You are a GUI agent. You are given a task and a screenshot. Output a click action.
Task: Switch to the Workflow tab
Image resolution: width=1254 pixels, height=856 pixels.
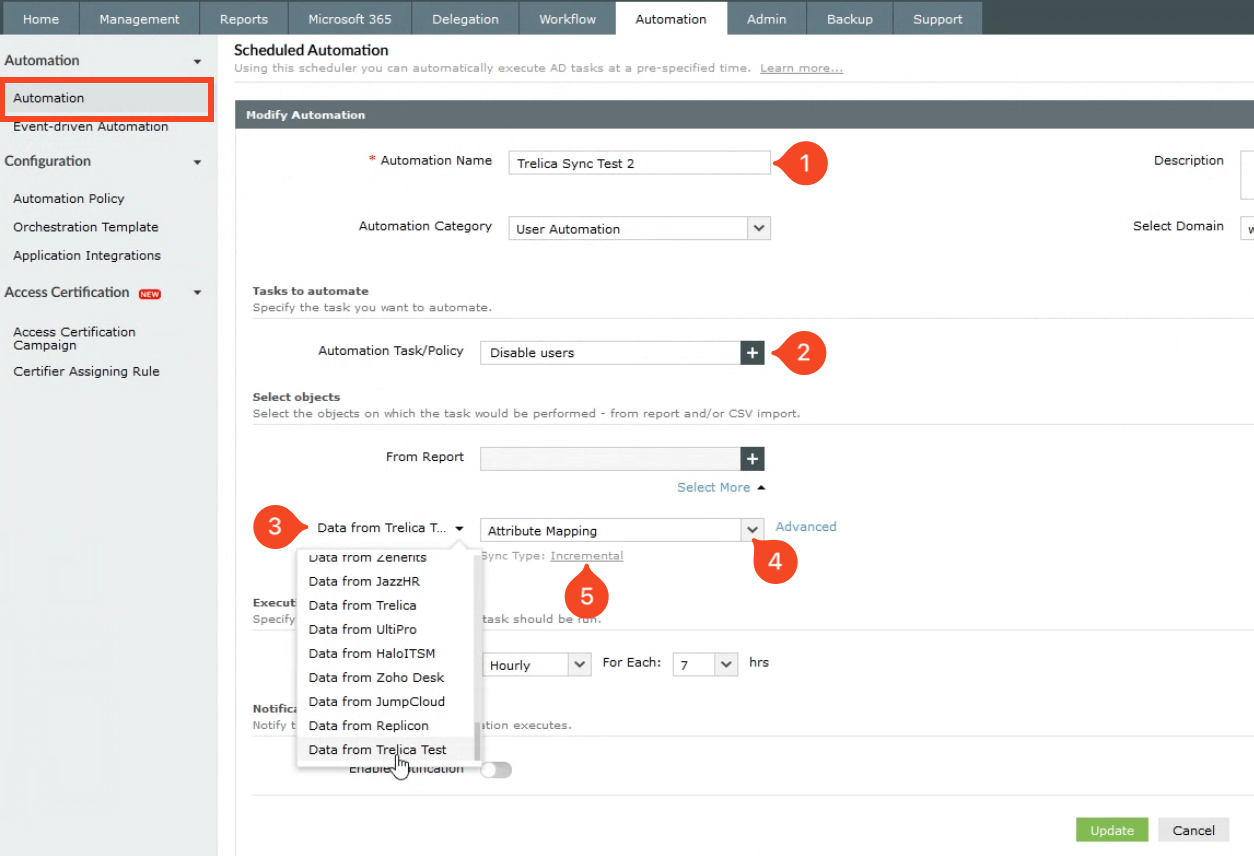(567, 19)
